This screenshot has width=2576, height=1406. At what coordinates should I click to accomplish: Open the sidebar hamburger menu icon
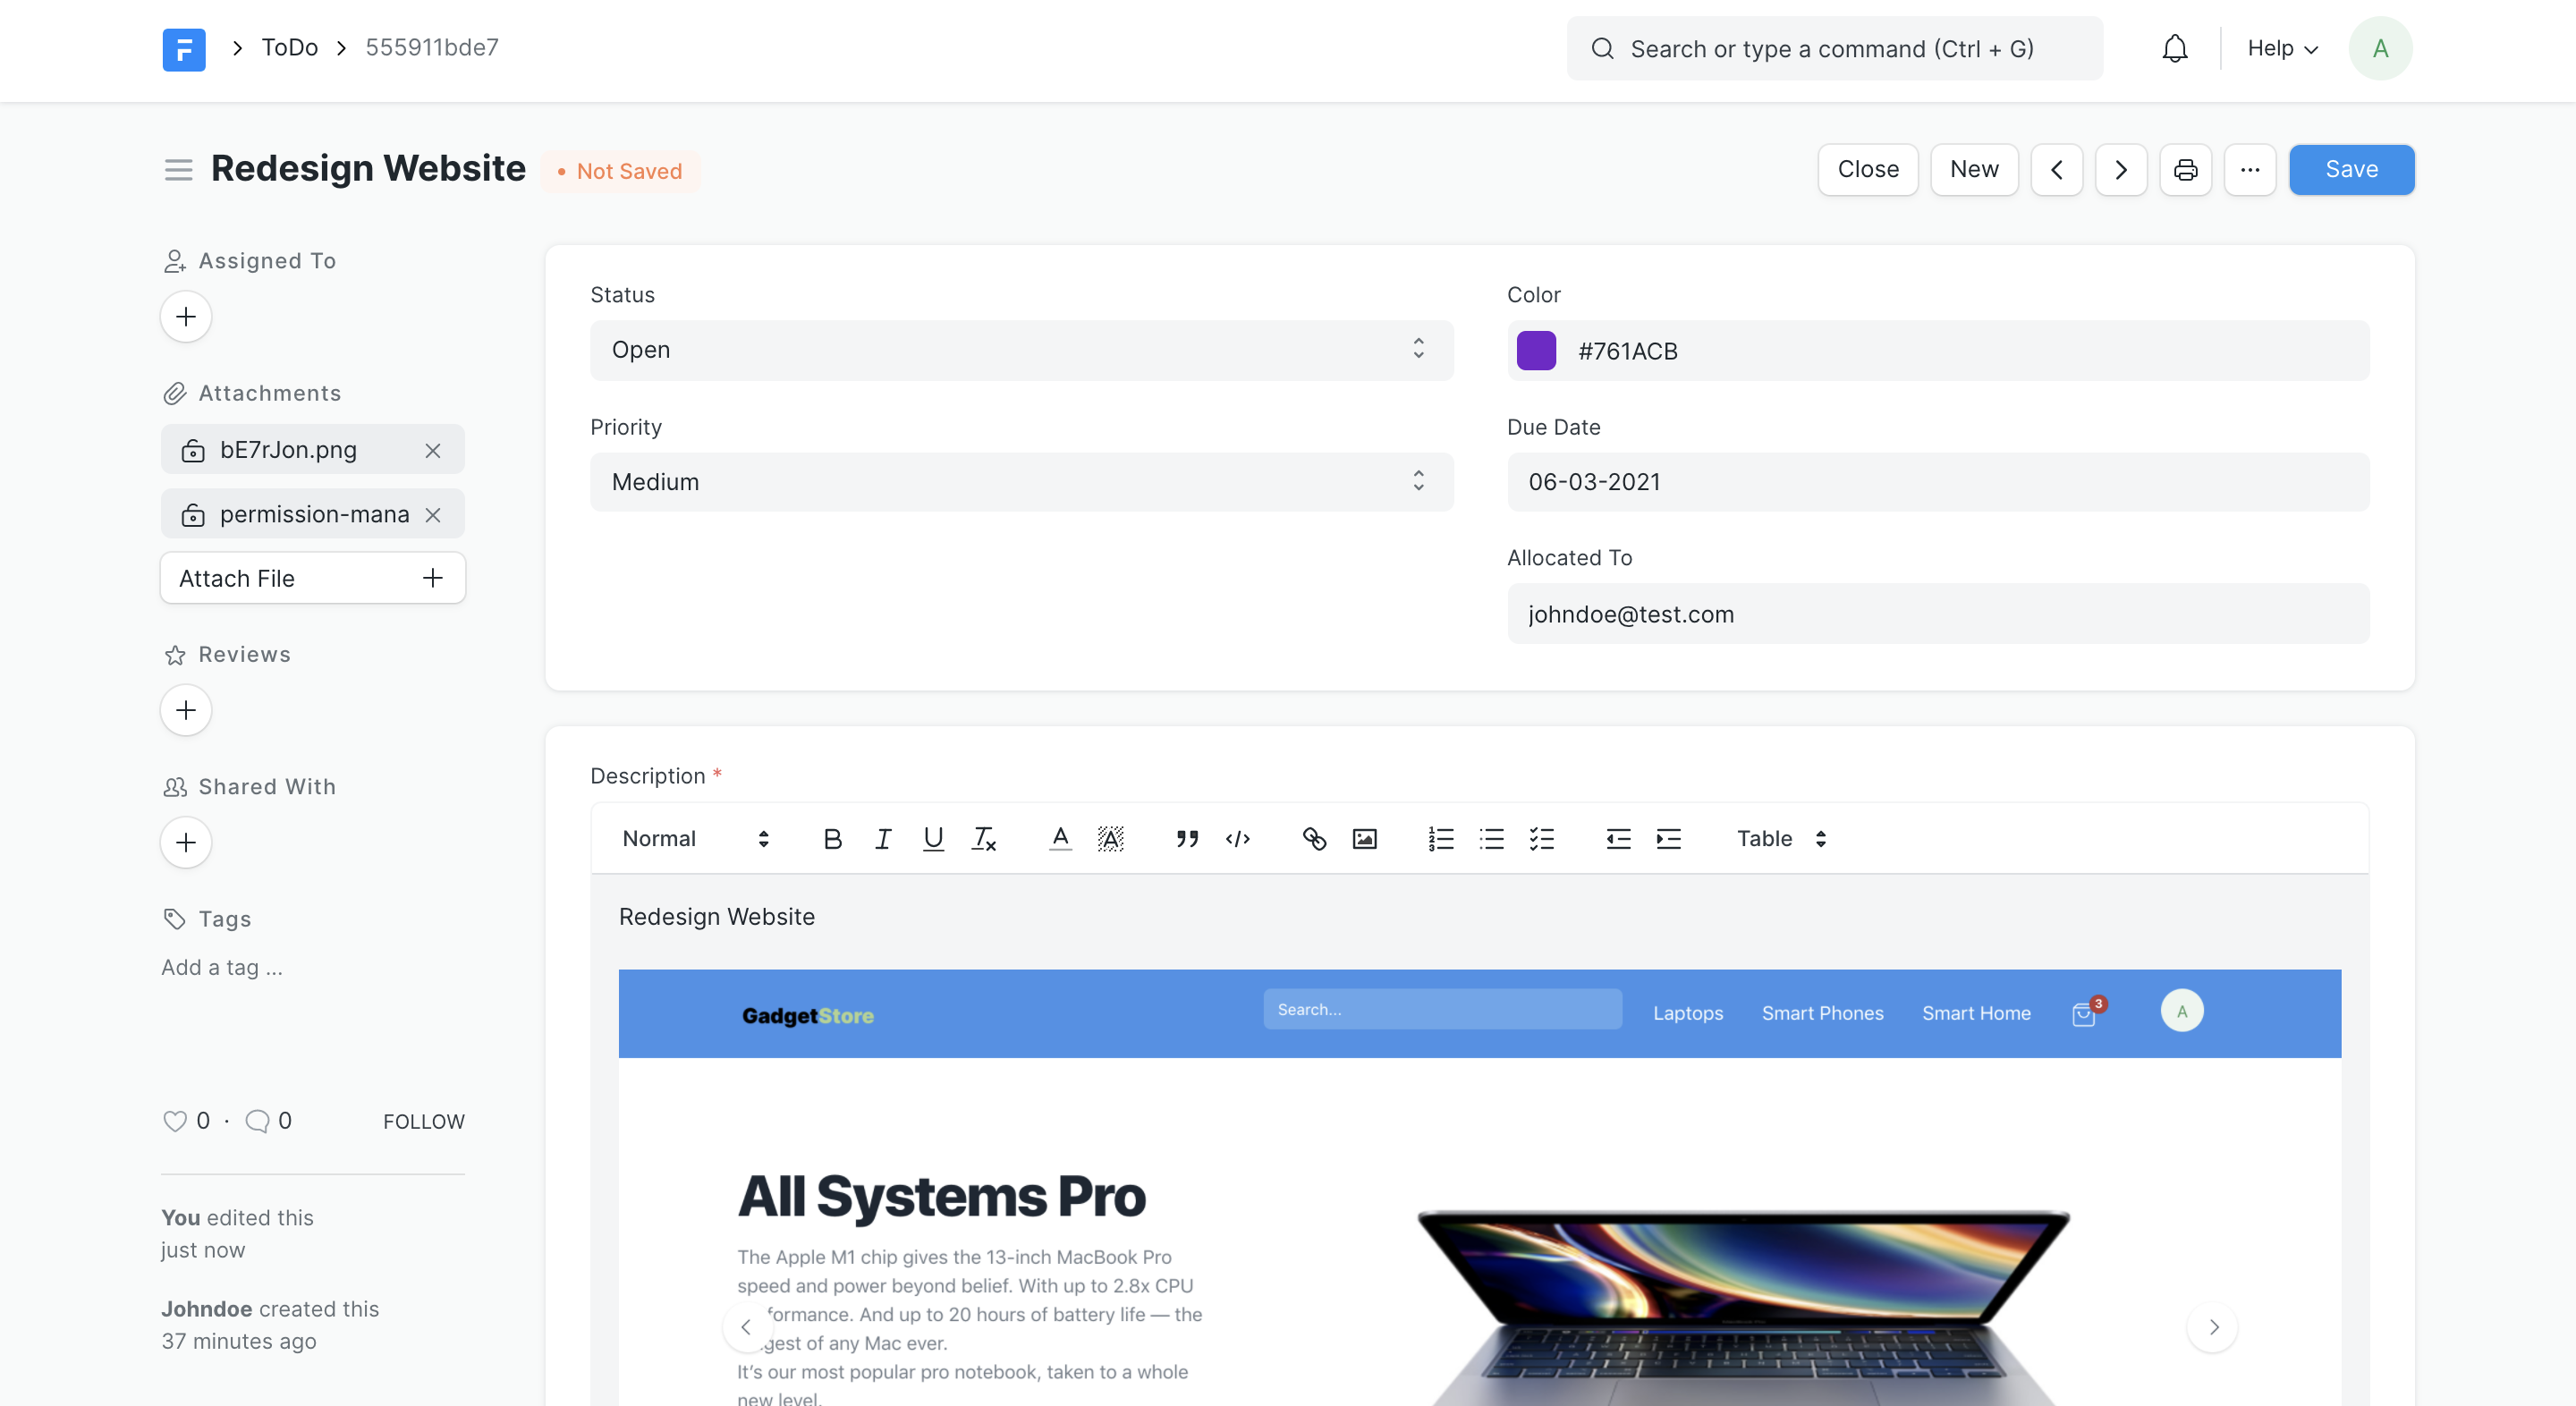(178, 170)
